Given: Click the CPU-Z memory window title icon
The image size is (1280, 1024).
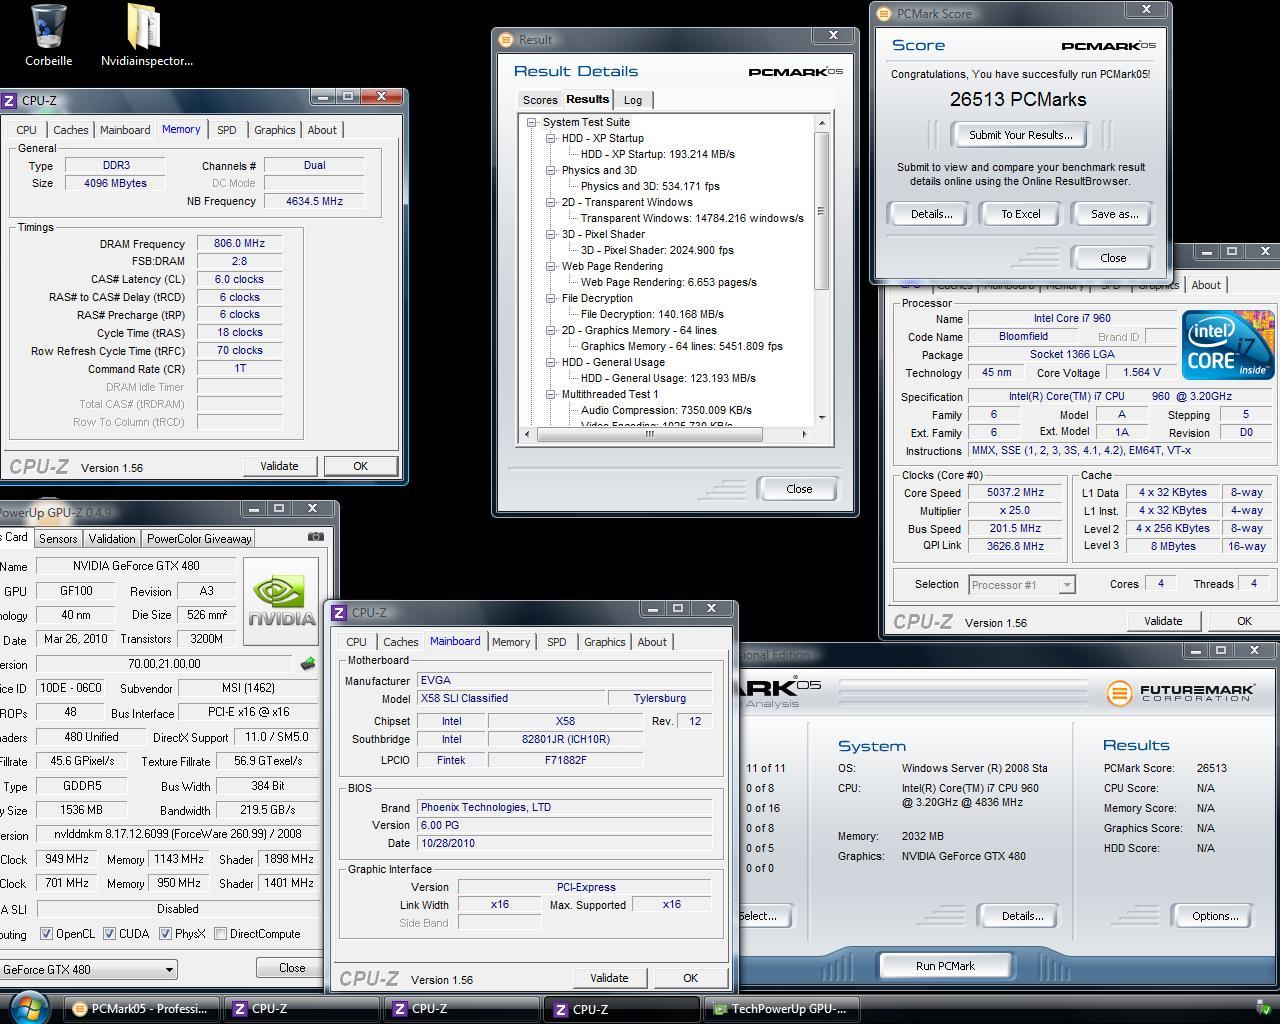Looking at the screenshot, I should click(x=9, y=101).
